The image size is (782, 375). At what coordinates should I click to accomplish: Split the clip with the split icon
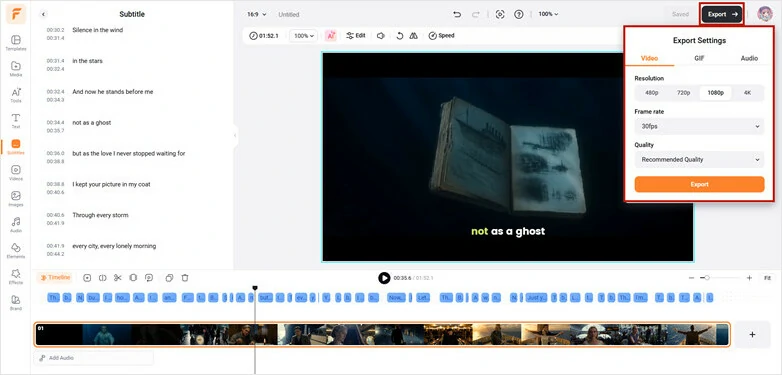click(x=102, y=278)
